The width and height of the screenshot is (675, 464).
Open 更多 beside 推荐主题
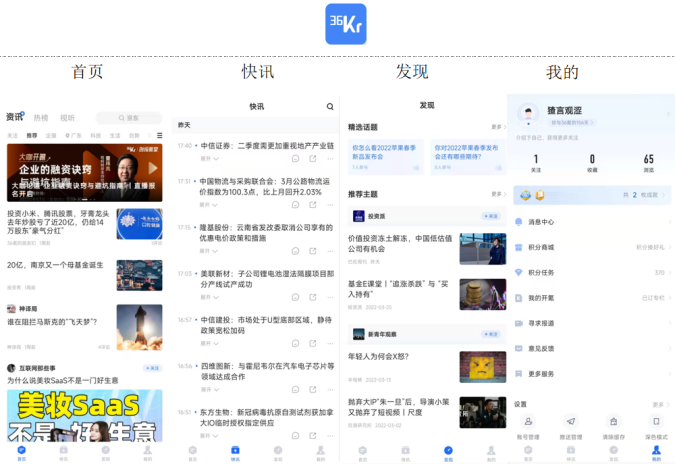tap(499, 194)
